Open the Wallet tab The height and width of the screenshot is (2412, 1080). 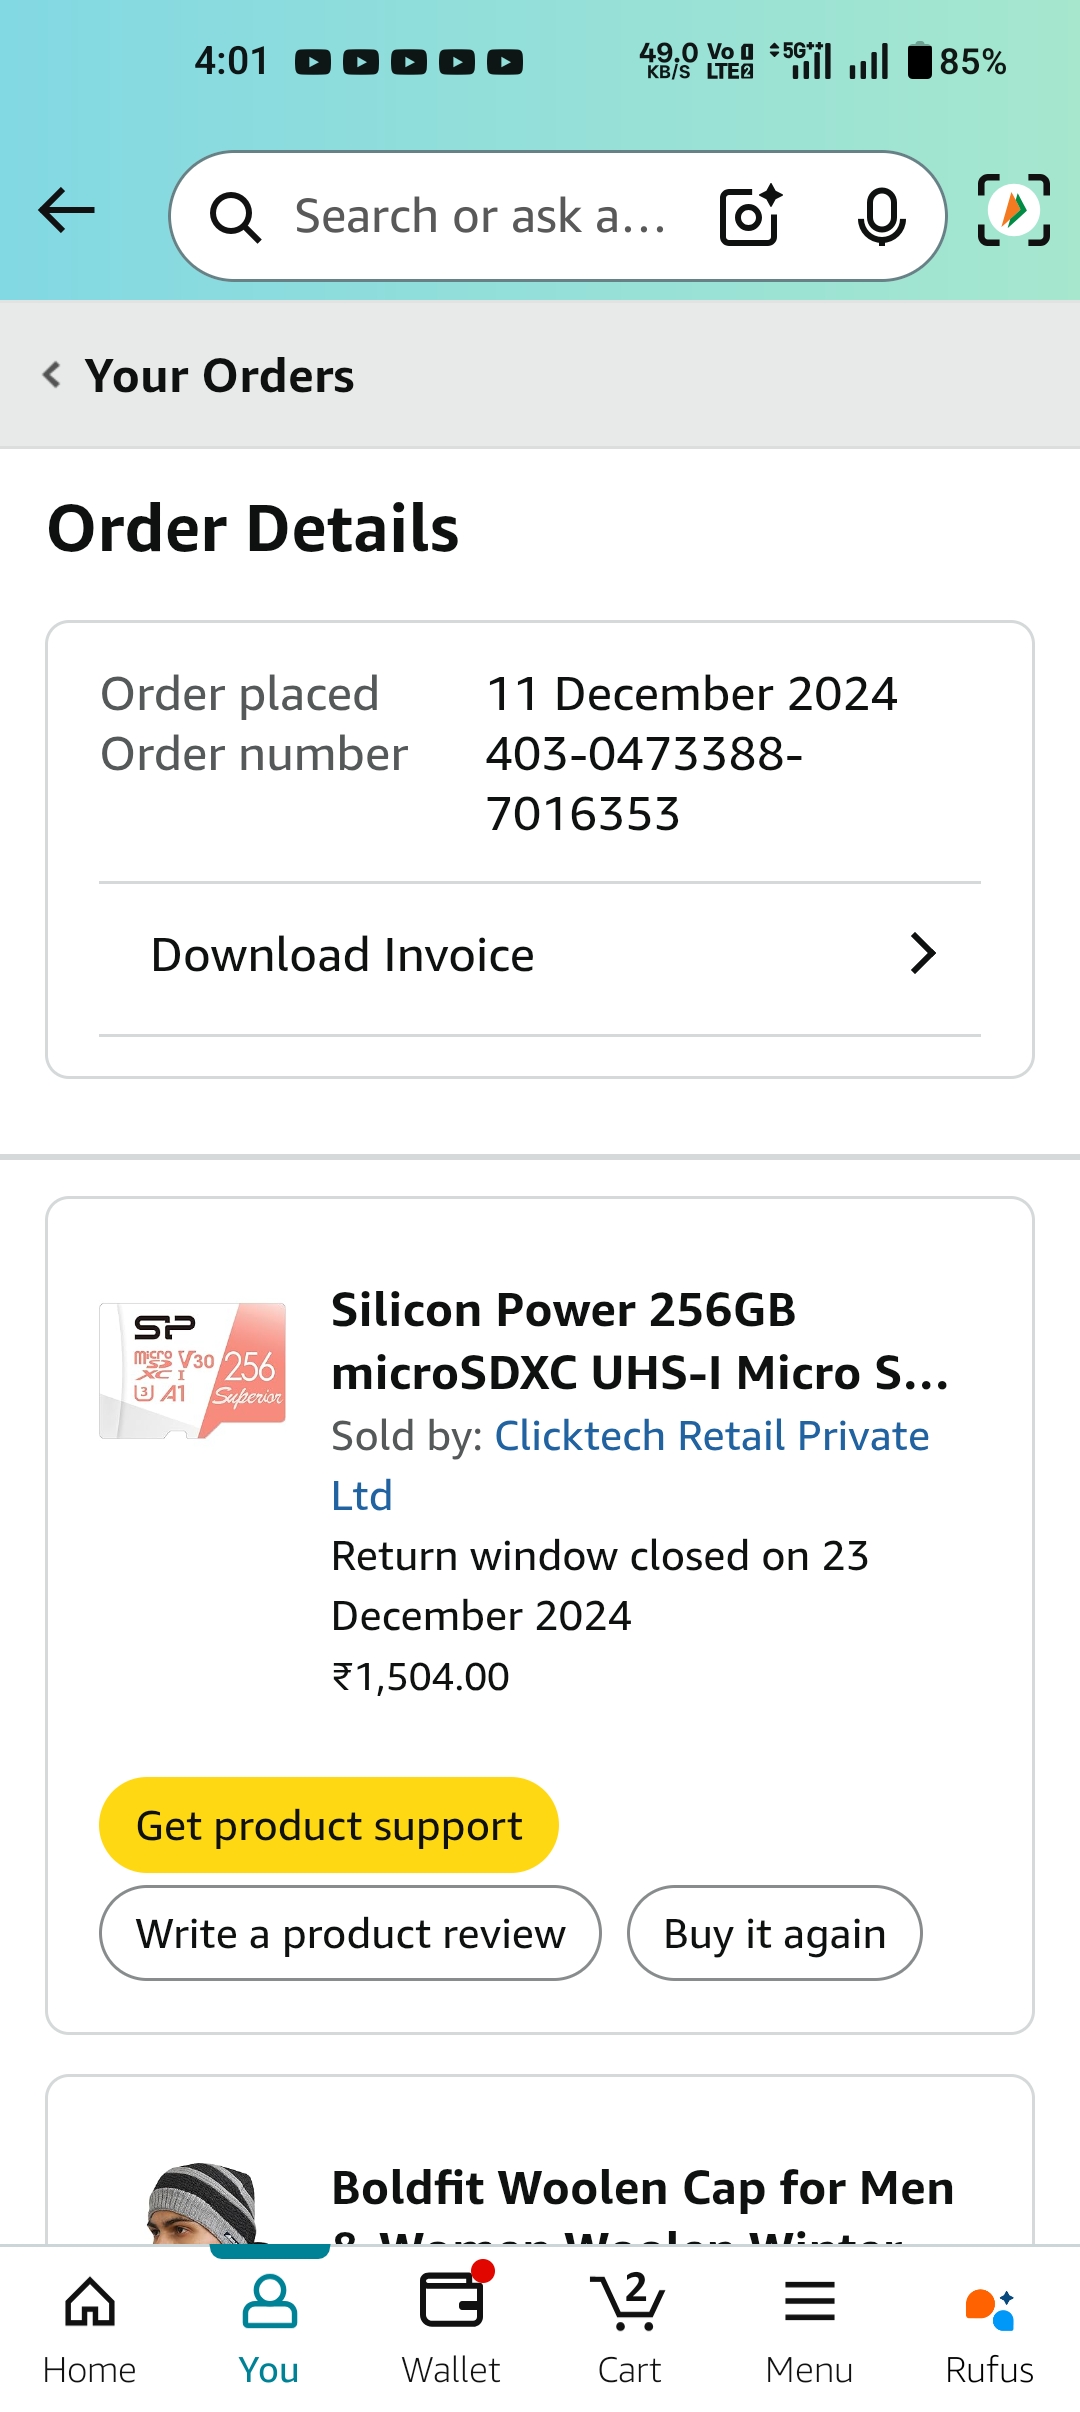(451, 2329)
